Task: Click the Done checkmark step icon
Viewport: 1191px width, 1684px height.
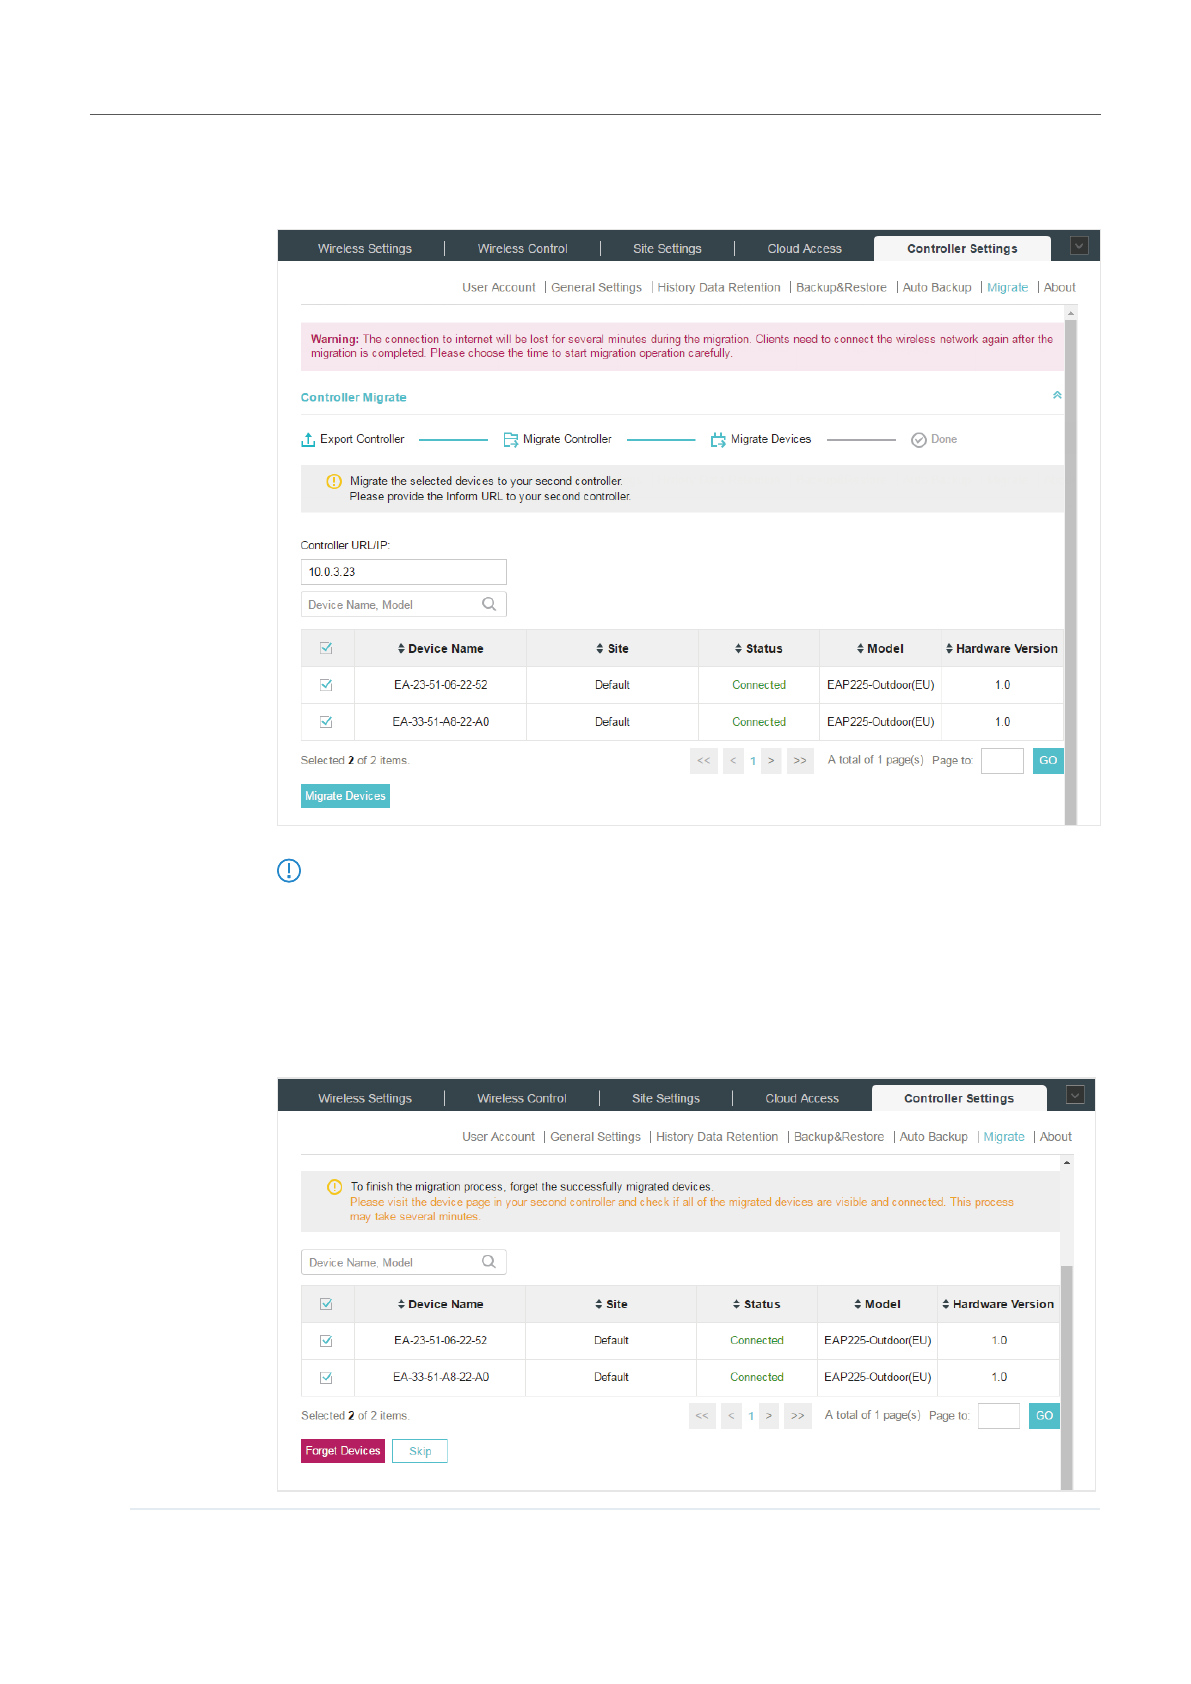Action: click(918, 440)
